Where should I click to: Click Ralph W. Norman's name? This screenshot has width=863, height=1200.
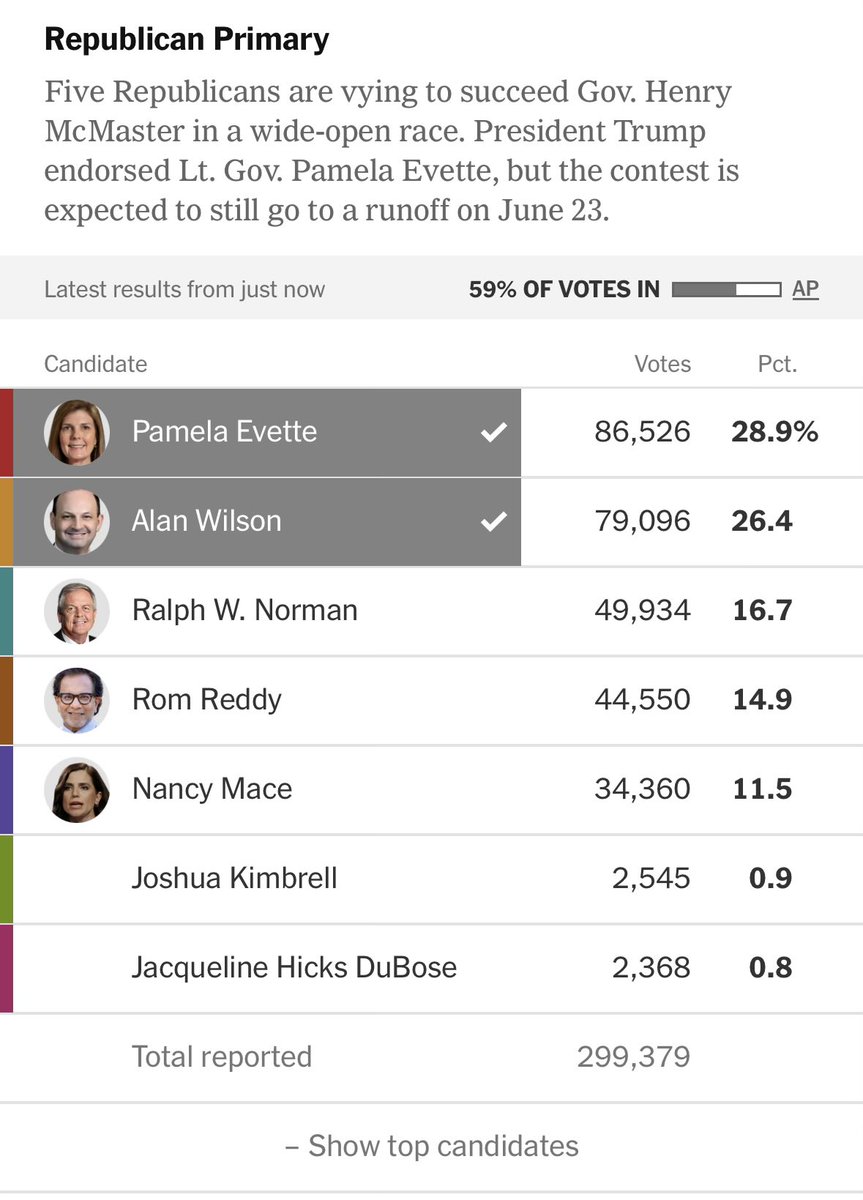[245, 610]
